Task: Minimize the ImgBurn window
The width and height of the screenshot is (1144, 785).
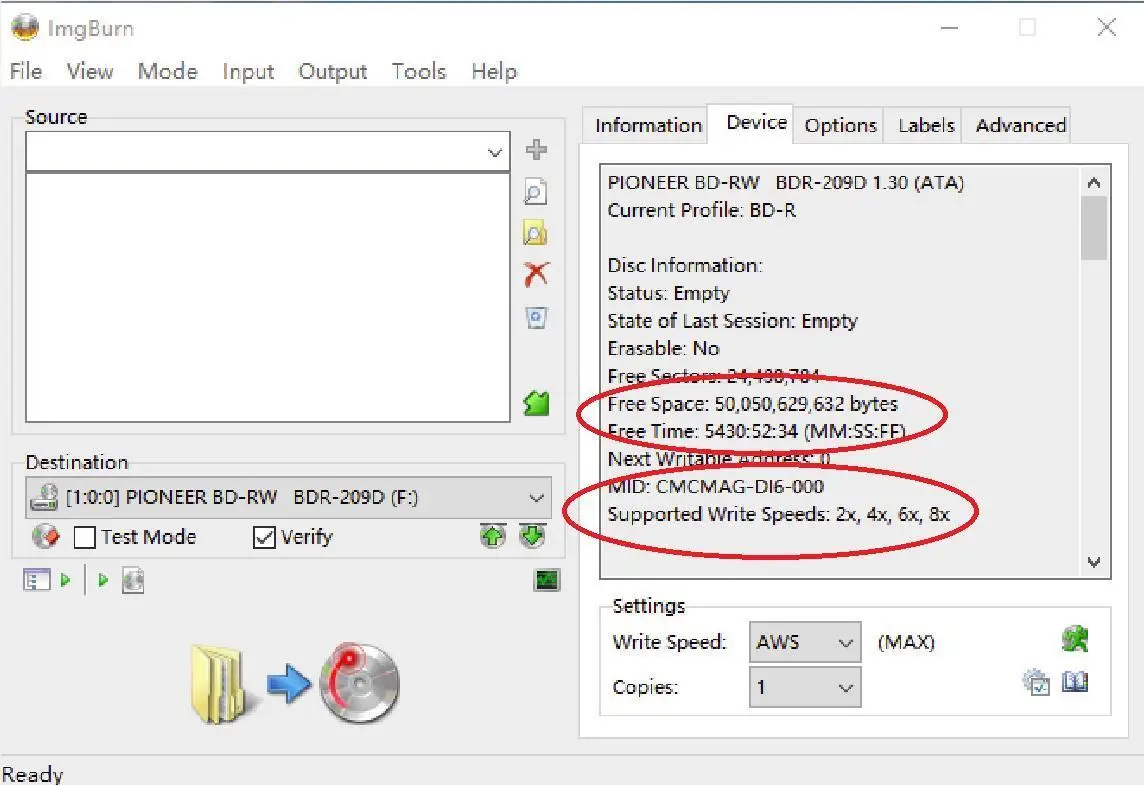Action: 949,28
